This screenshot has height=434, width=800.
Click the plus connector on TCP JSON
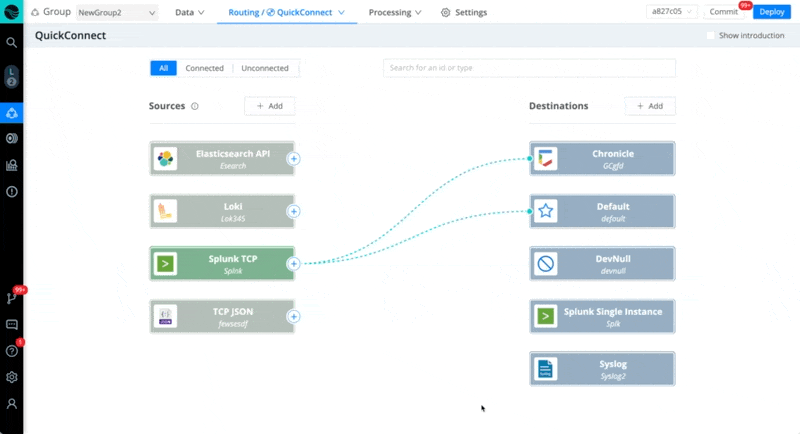tap(294, 316)
